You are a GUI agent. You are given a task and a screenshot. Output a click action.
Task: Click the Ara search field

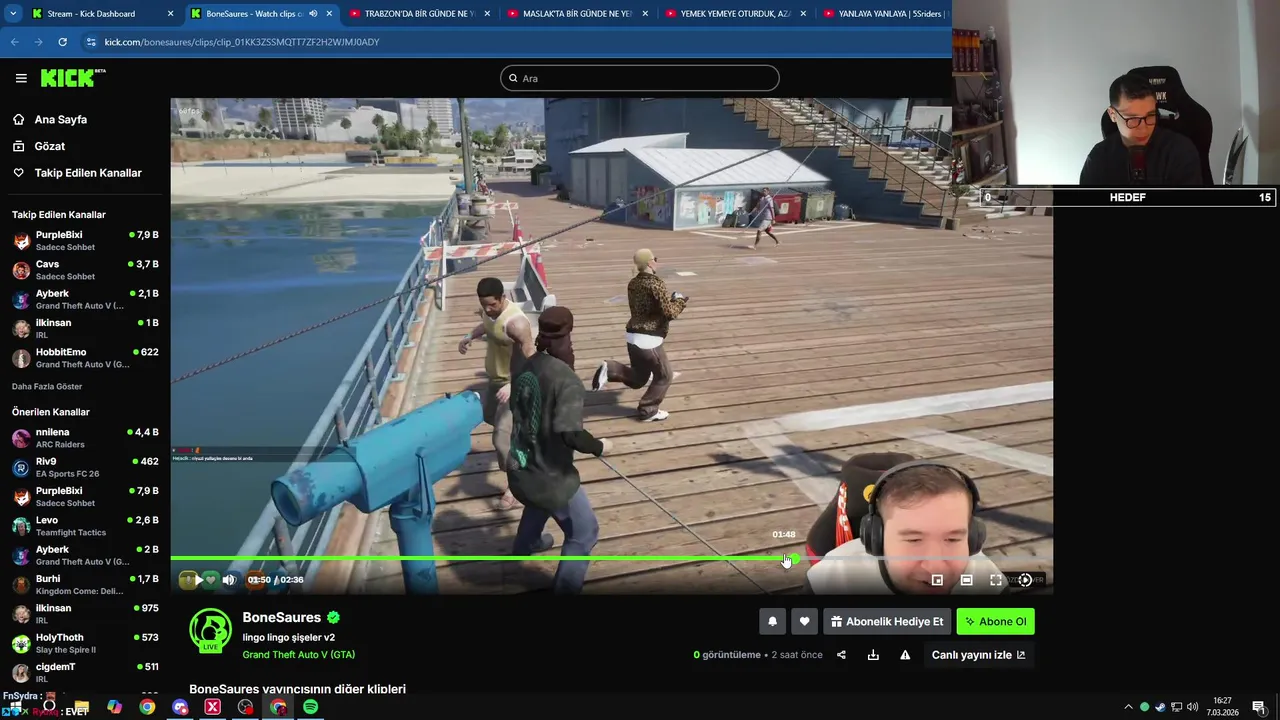pos(640,78)
